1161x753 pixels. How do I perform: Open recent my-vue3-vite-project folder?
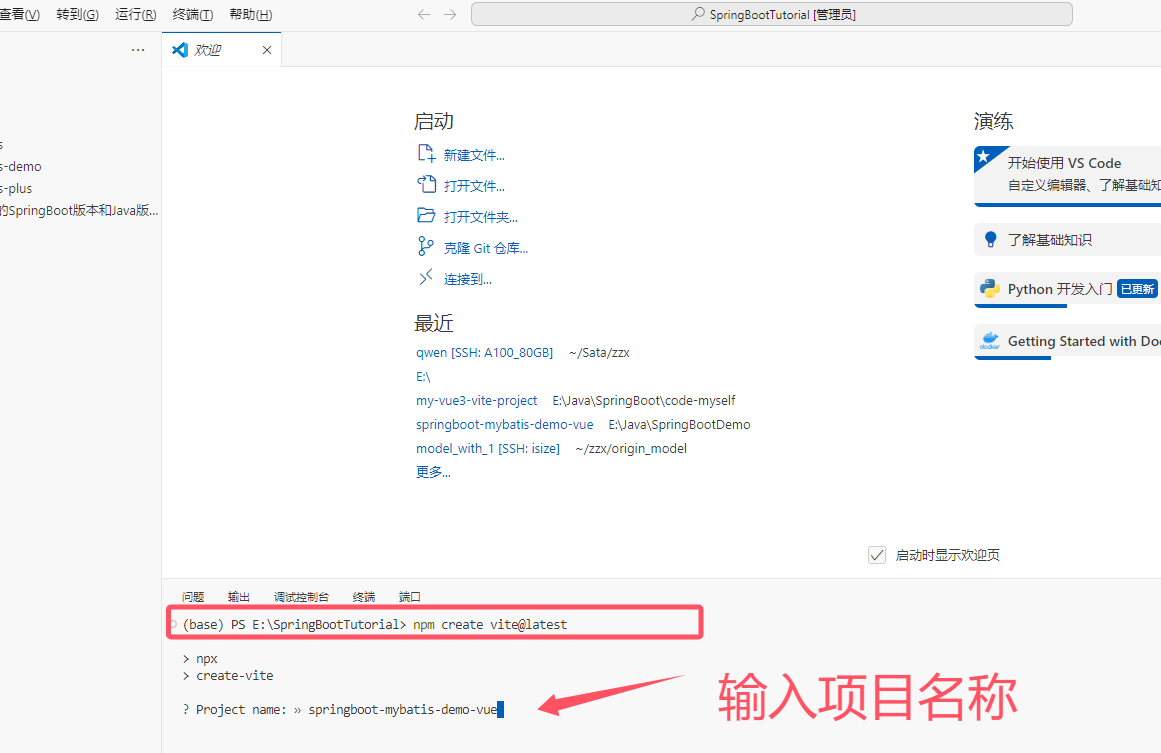click(x=476, y=401)
